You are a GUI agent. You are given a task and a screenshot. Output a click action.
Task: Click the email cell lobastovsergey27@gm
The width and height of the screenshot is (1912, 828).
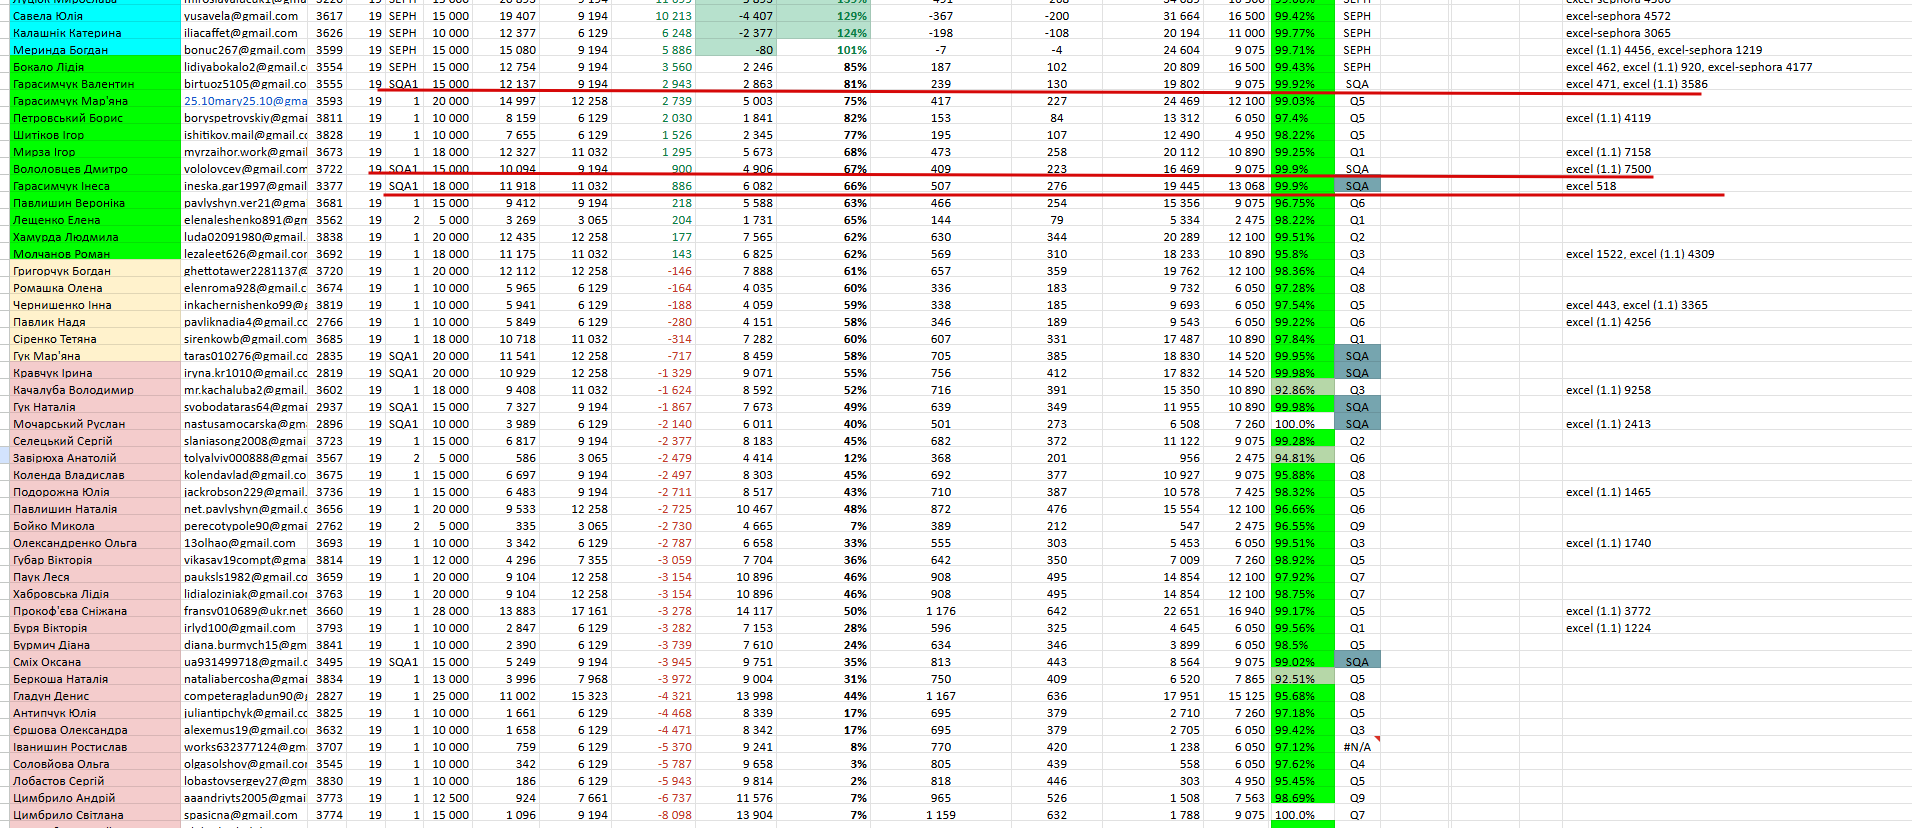tap(245, 781)
